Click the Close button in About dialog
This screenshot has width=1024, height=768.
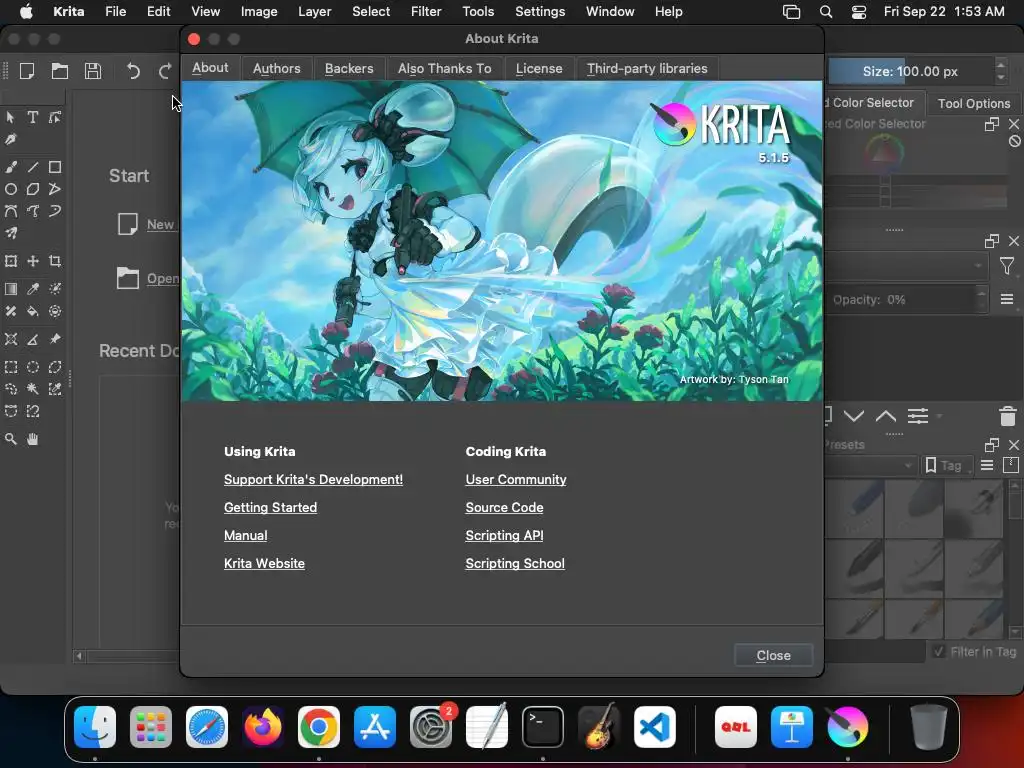click(x=773, y=655)
